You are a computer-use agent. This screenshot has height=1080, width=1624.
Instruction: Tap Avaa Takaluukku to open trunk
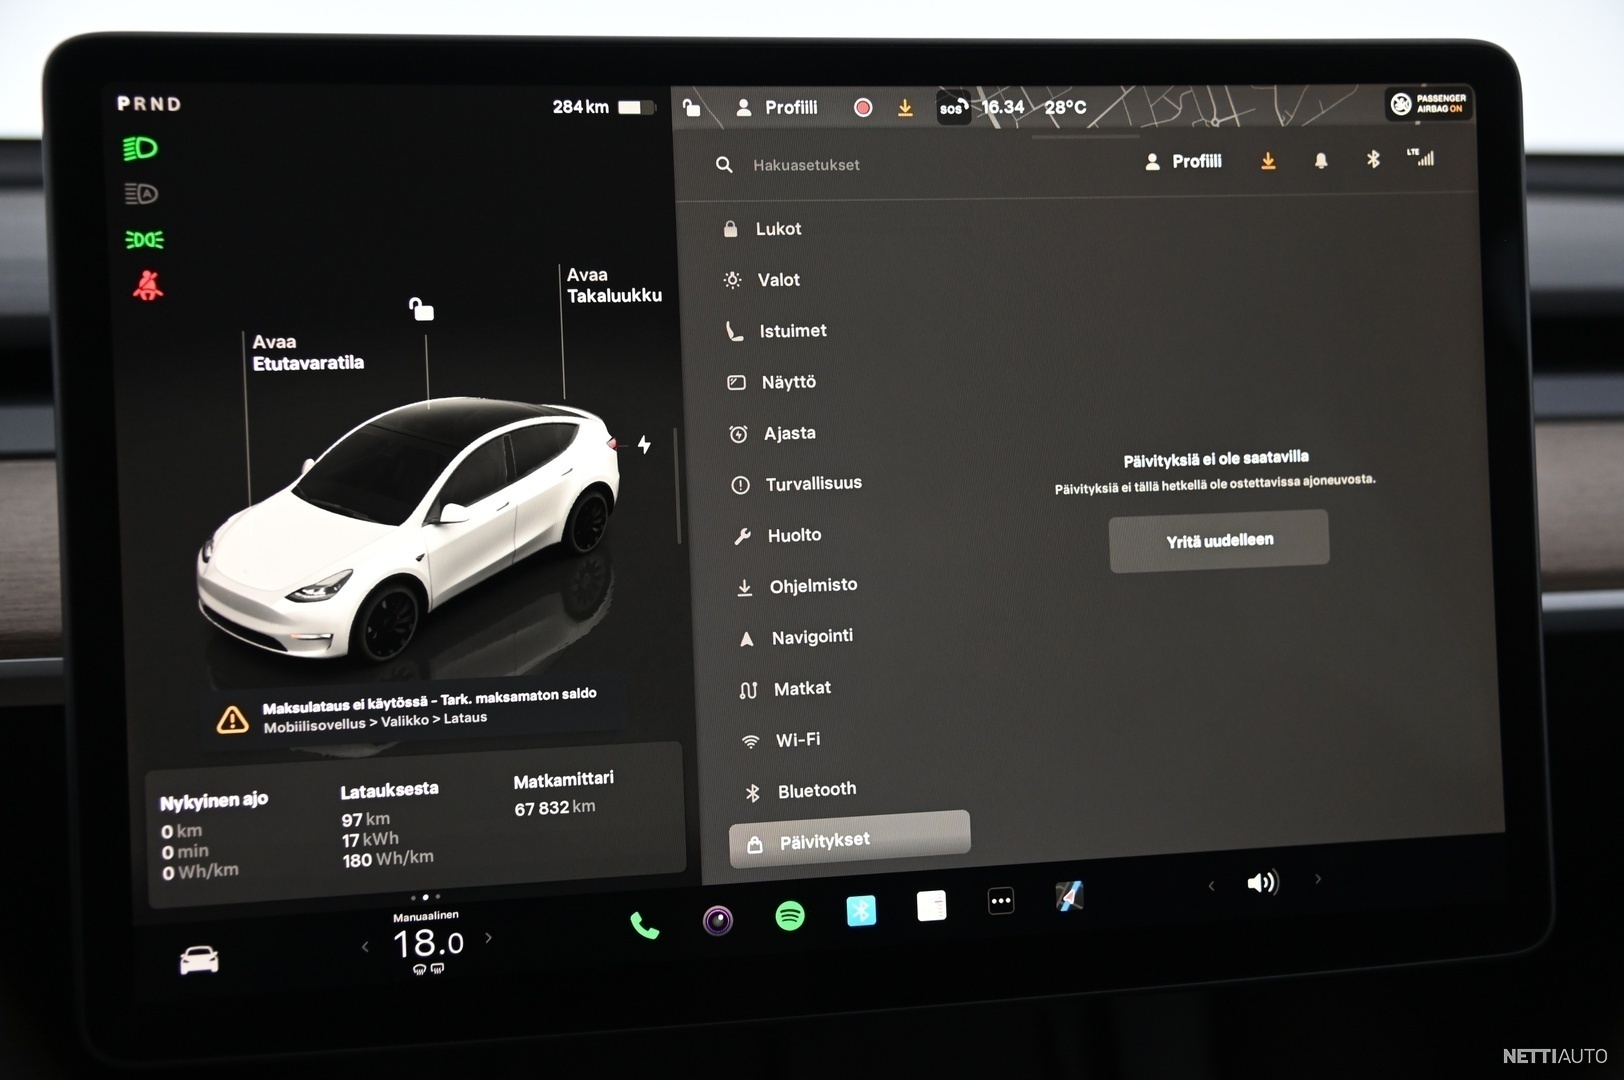point(613,285)
